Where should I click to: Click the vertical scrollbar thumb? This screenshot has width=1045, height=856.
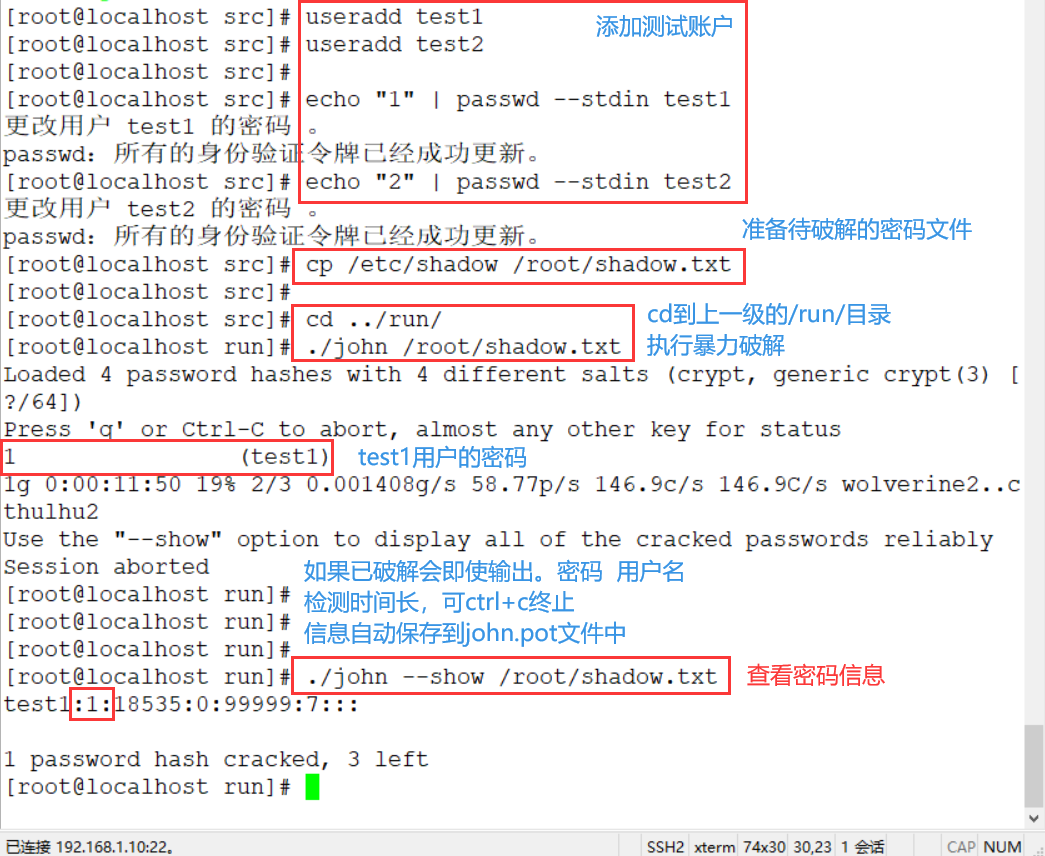[1034, 765]
